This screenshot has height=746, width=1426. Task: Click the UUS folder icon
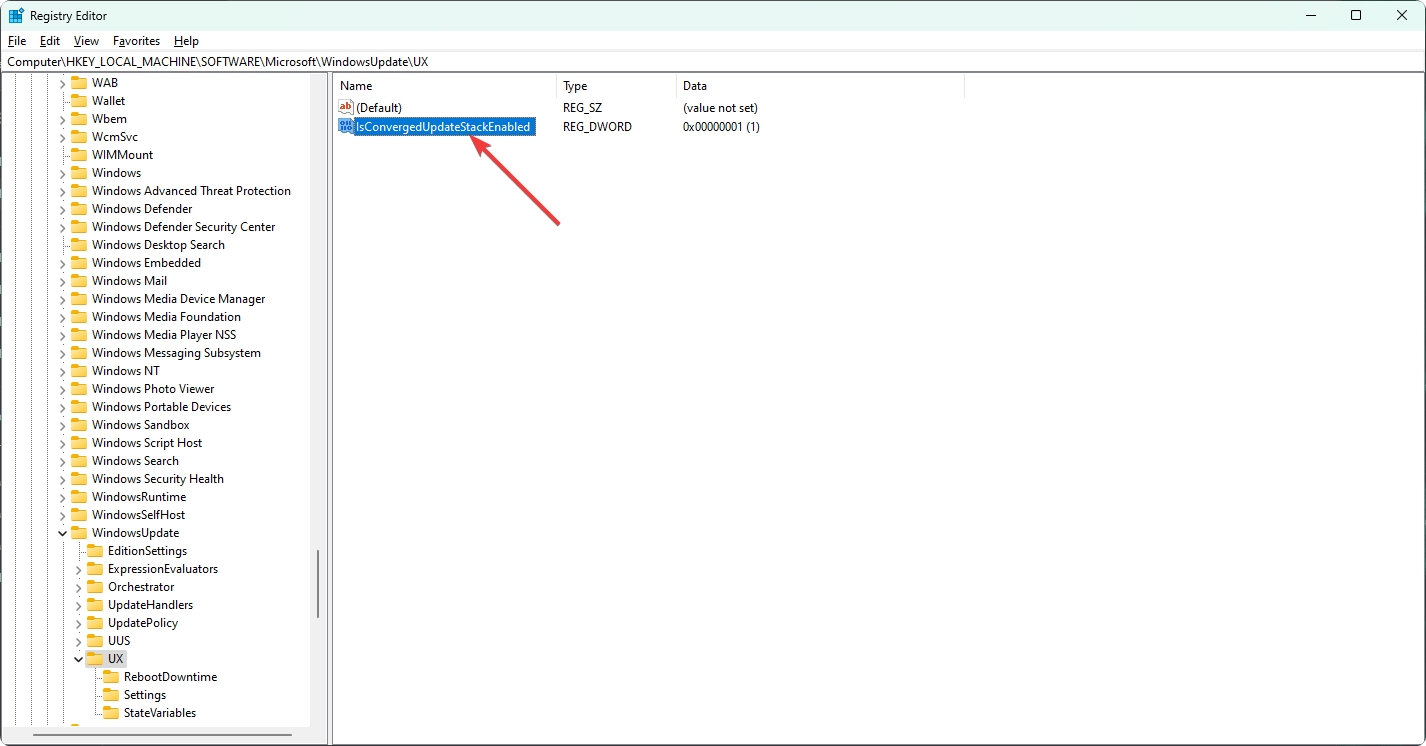coord(95,641)
